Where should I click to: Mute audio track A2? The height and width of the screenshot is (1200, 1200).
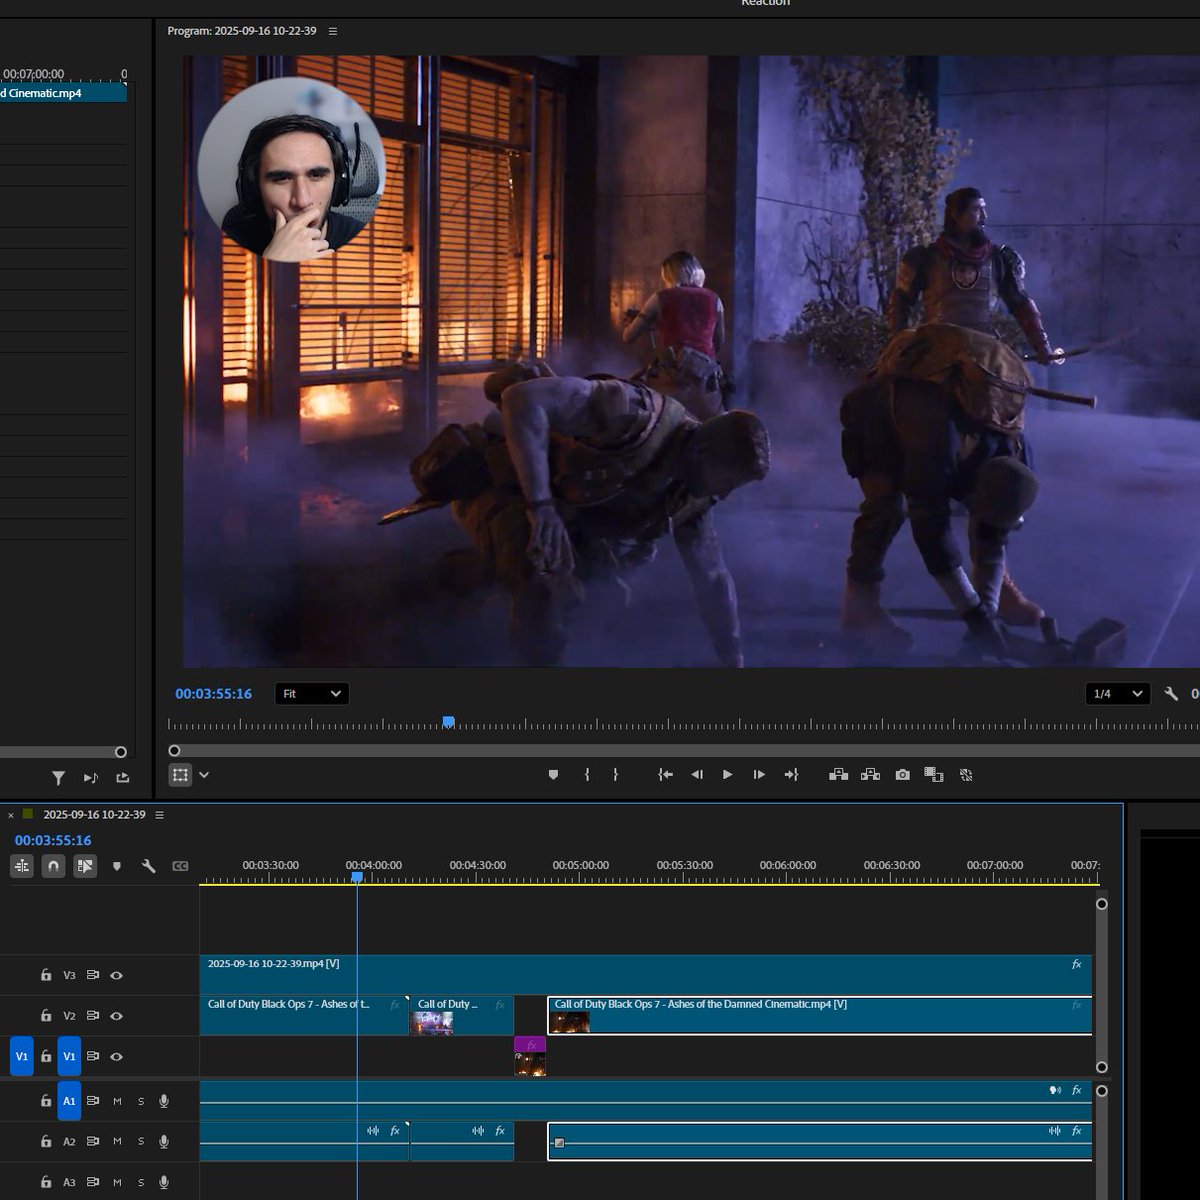(x=117, y=1141)
